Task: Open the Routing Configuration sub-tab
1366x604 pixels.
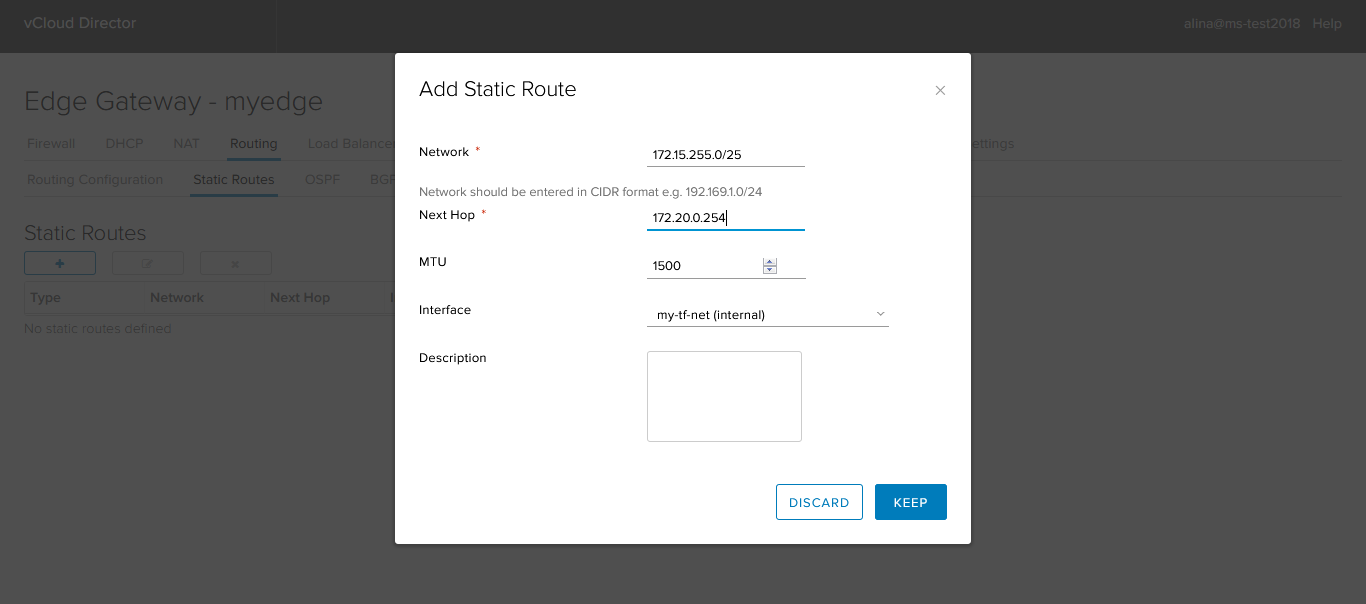Action: (x=95, y=180)
